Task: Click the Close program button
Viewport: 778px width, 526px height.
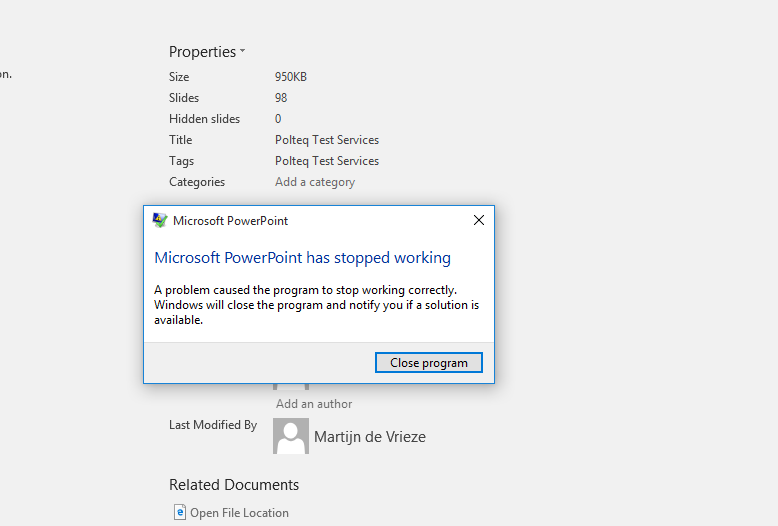Action: [x=429, y=363]
